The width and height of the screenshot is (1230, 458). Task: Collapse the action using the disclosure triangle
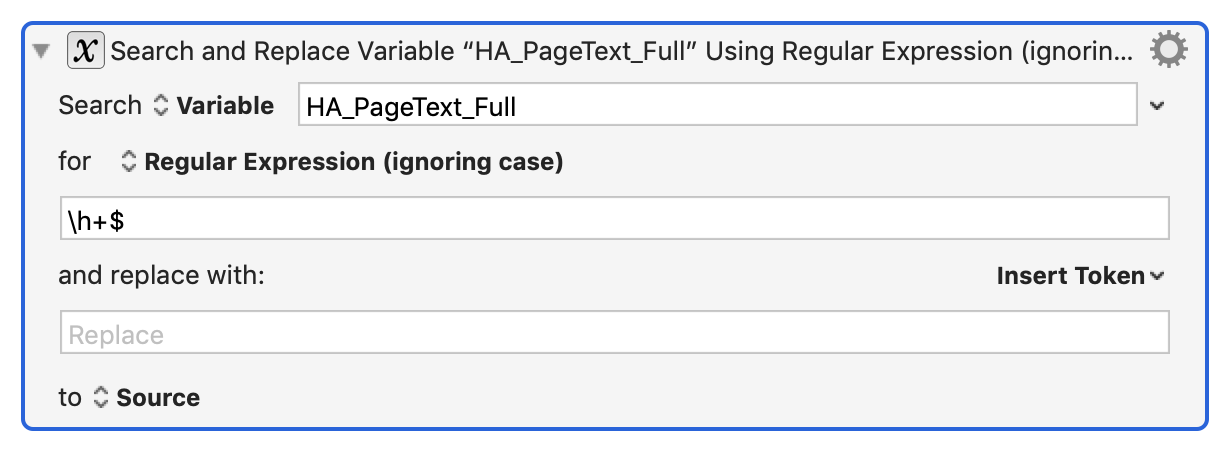[x=41, y=51]
